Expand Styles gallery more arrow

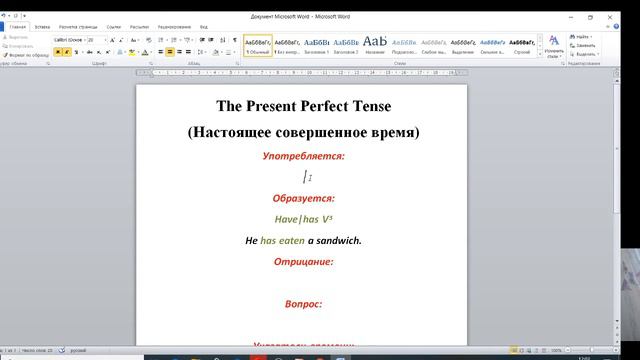click(x=540, y=53)
